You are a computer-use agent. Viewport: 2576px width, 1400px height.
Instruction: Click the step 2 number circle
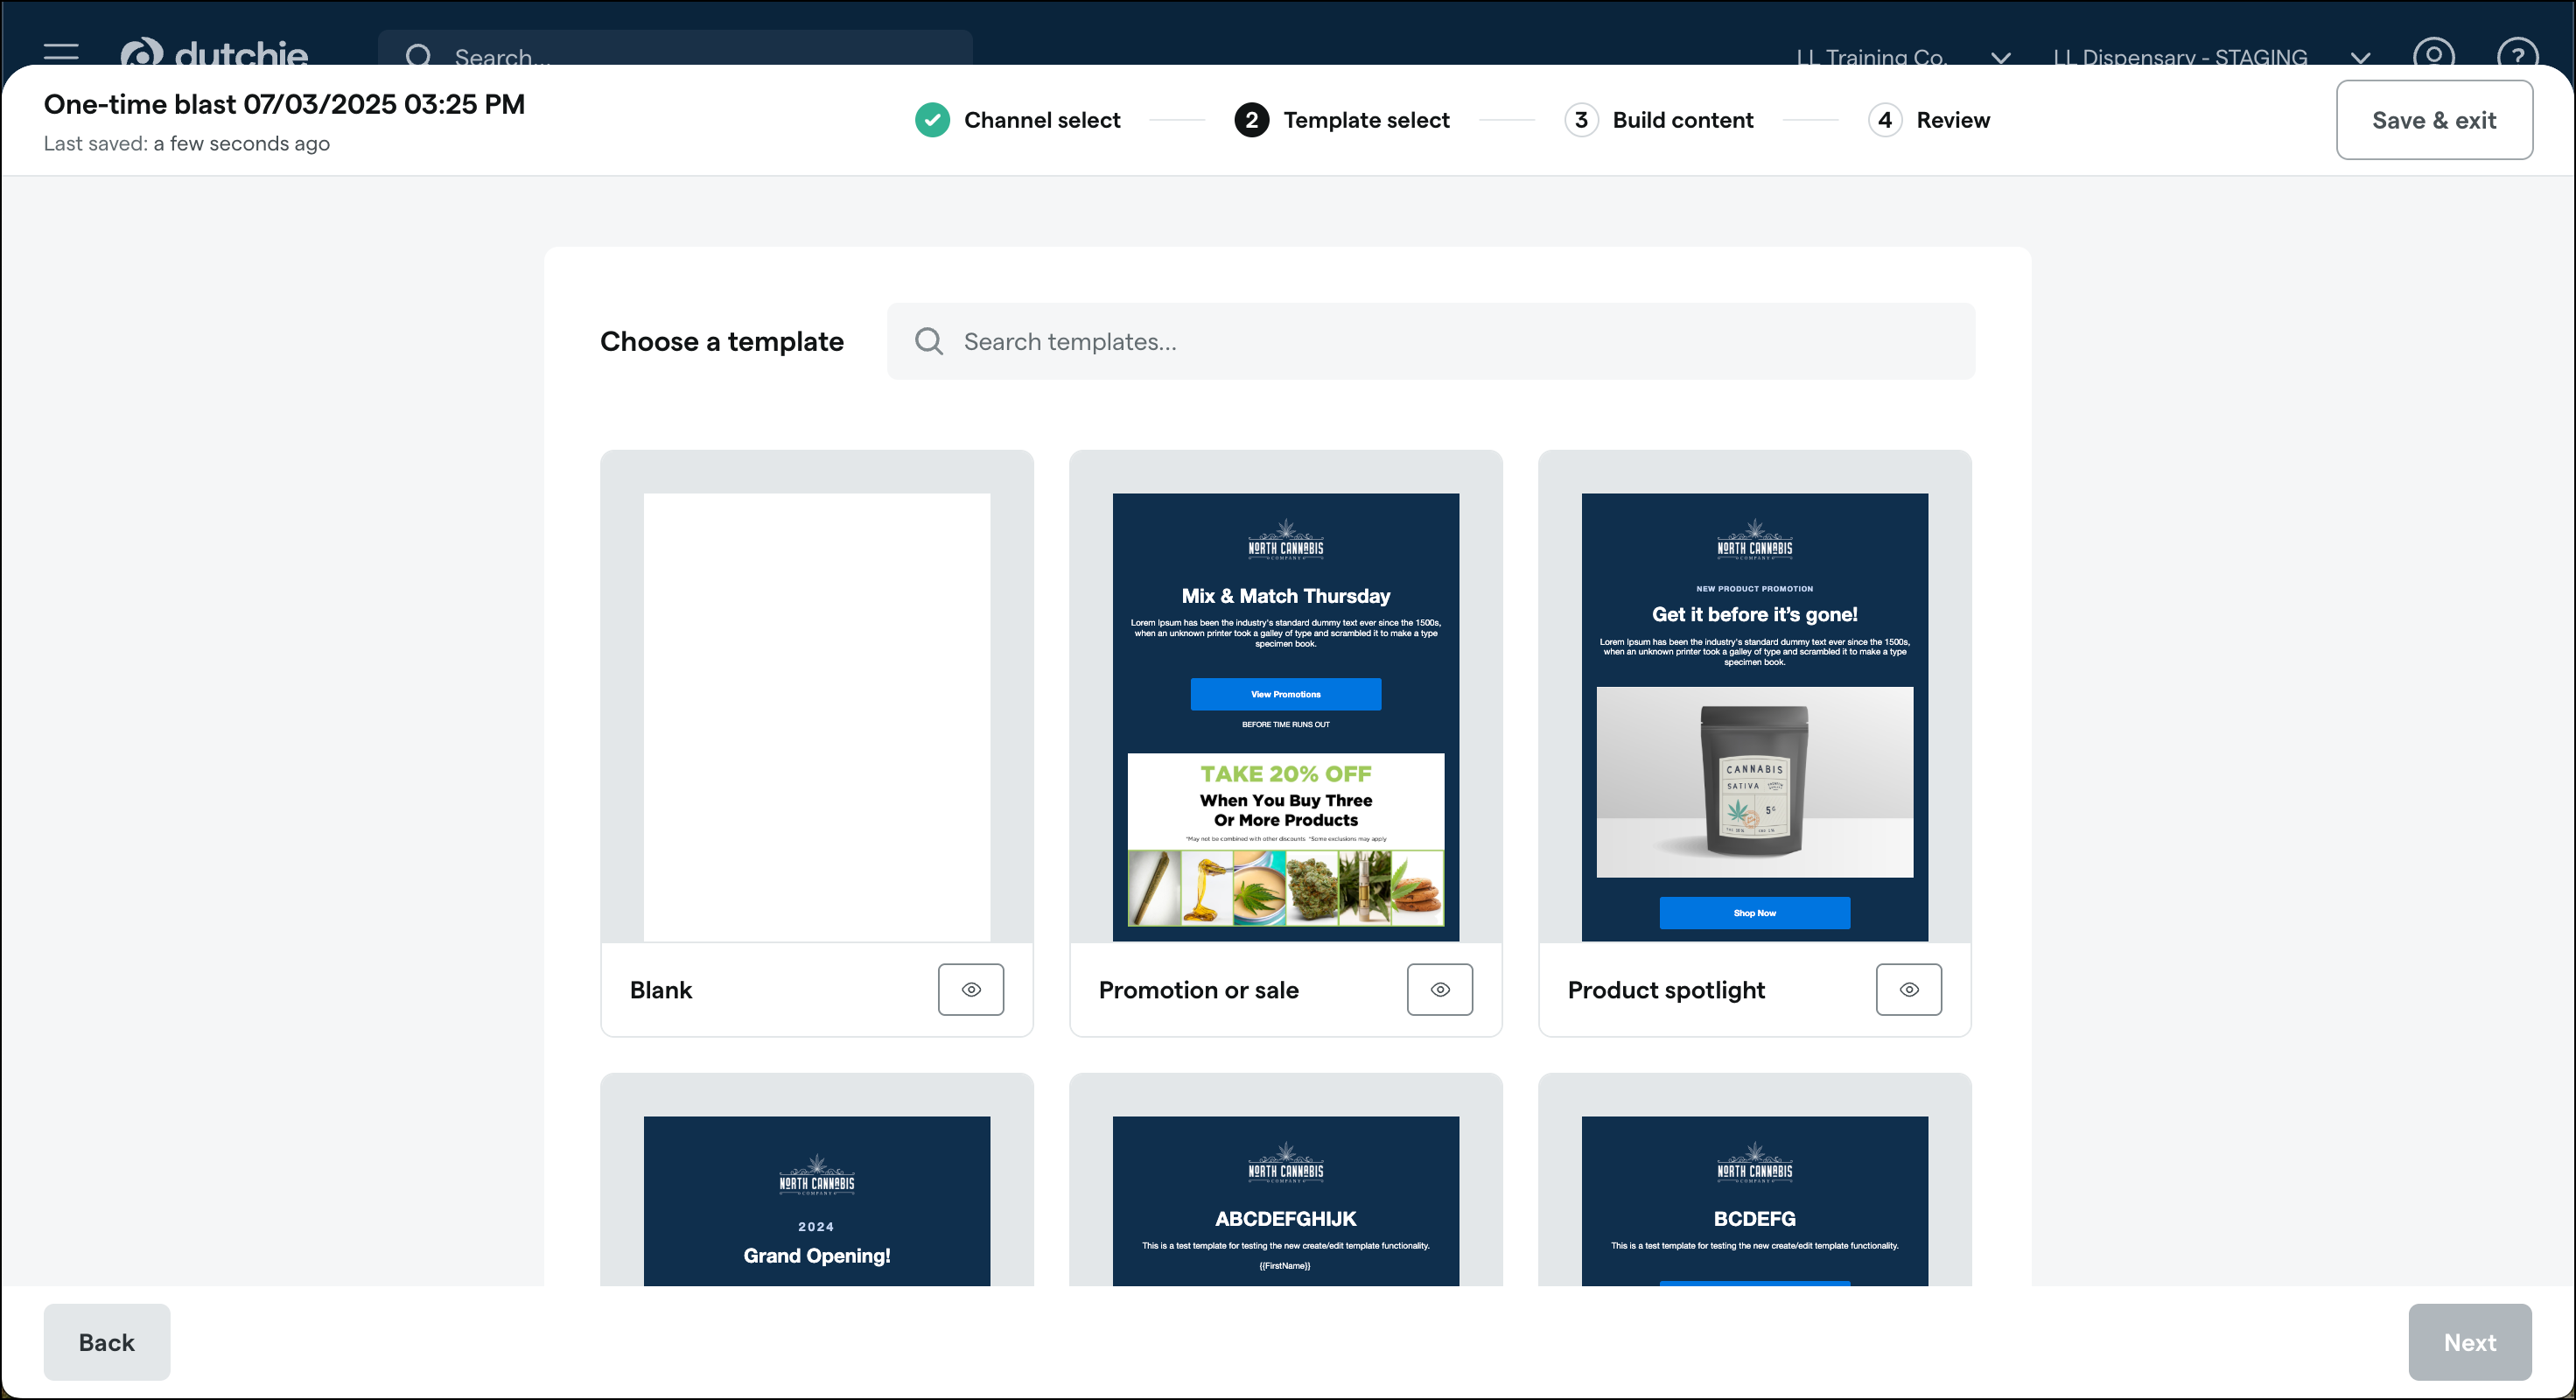point(1252,120)
